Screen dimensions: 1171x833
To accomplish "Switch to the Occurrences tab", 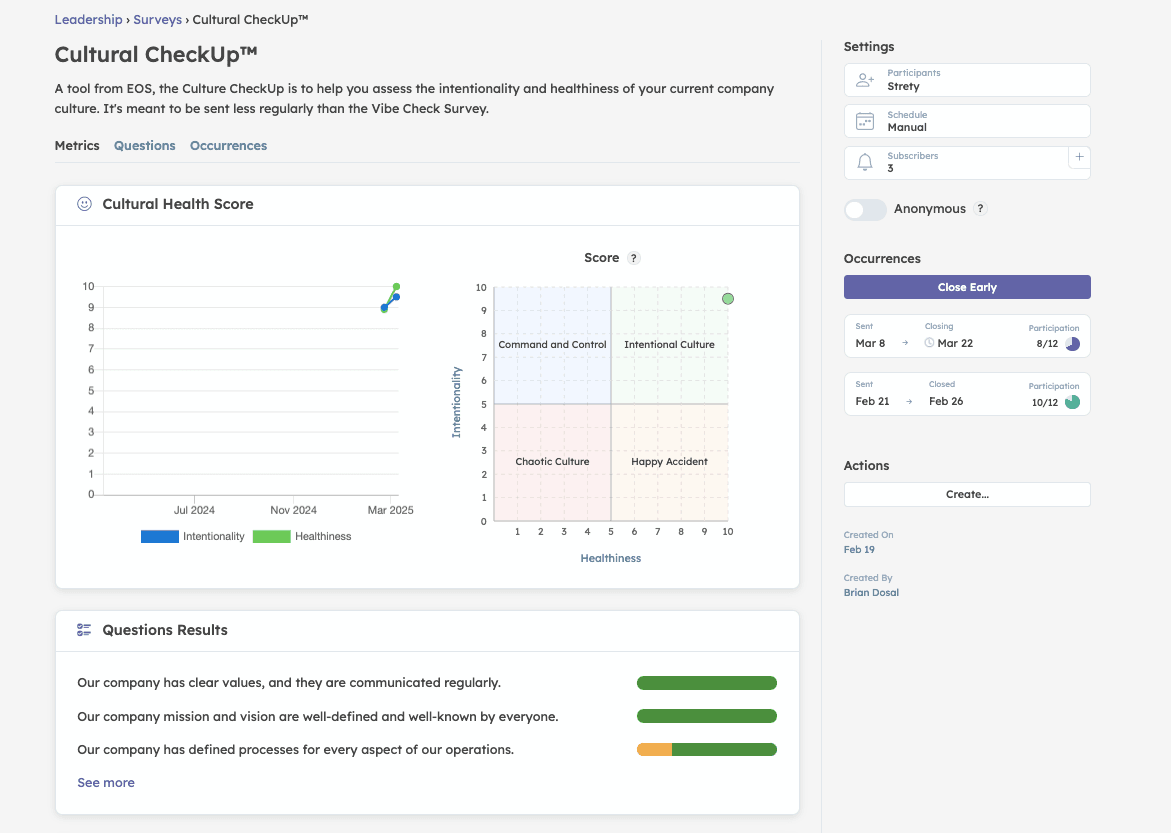I will point(228,146).
